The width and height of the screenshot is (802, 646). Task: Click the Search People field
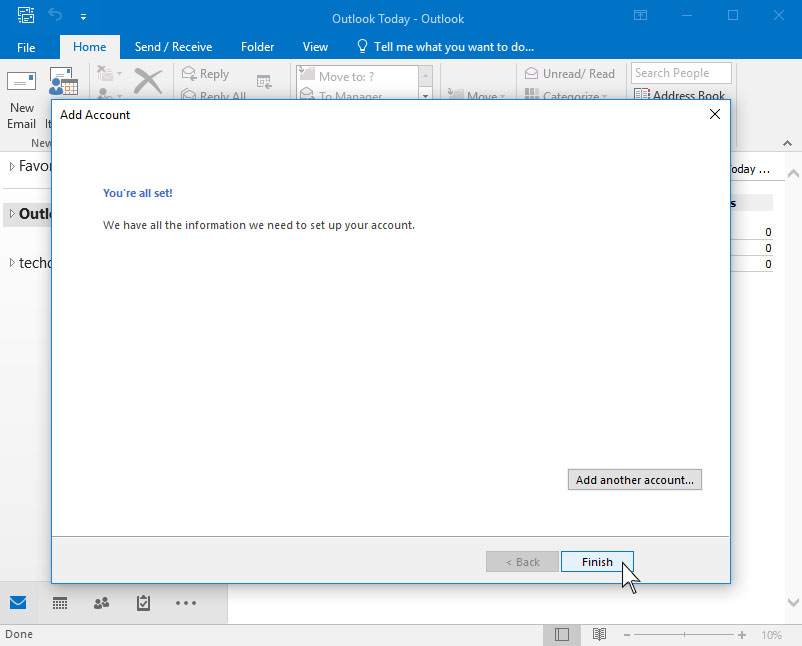pyautogui.click(x=681, y=73)
